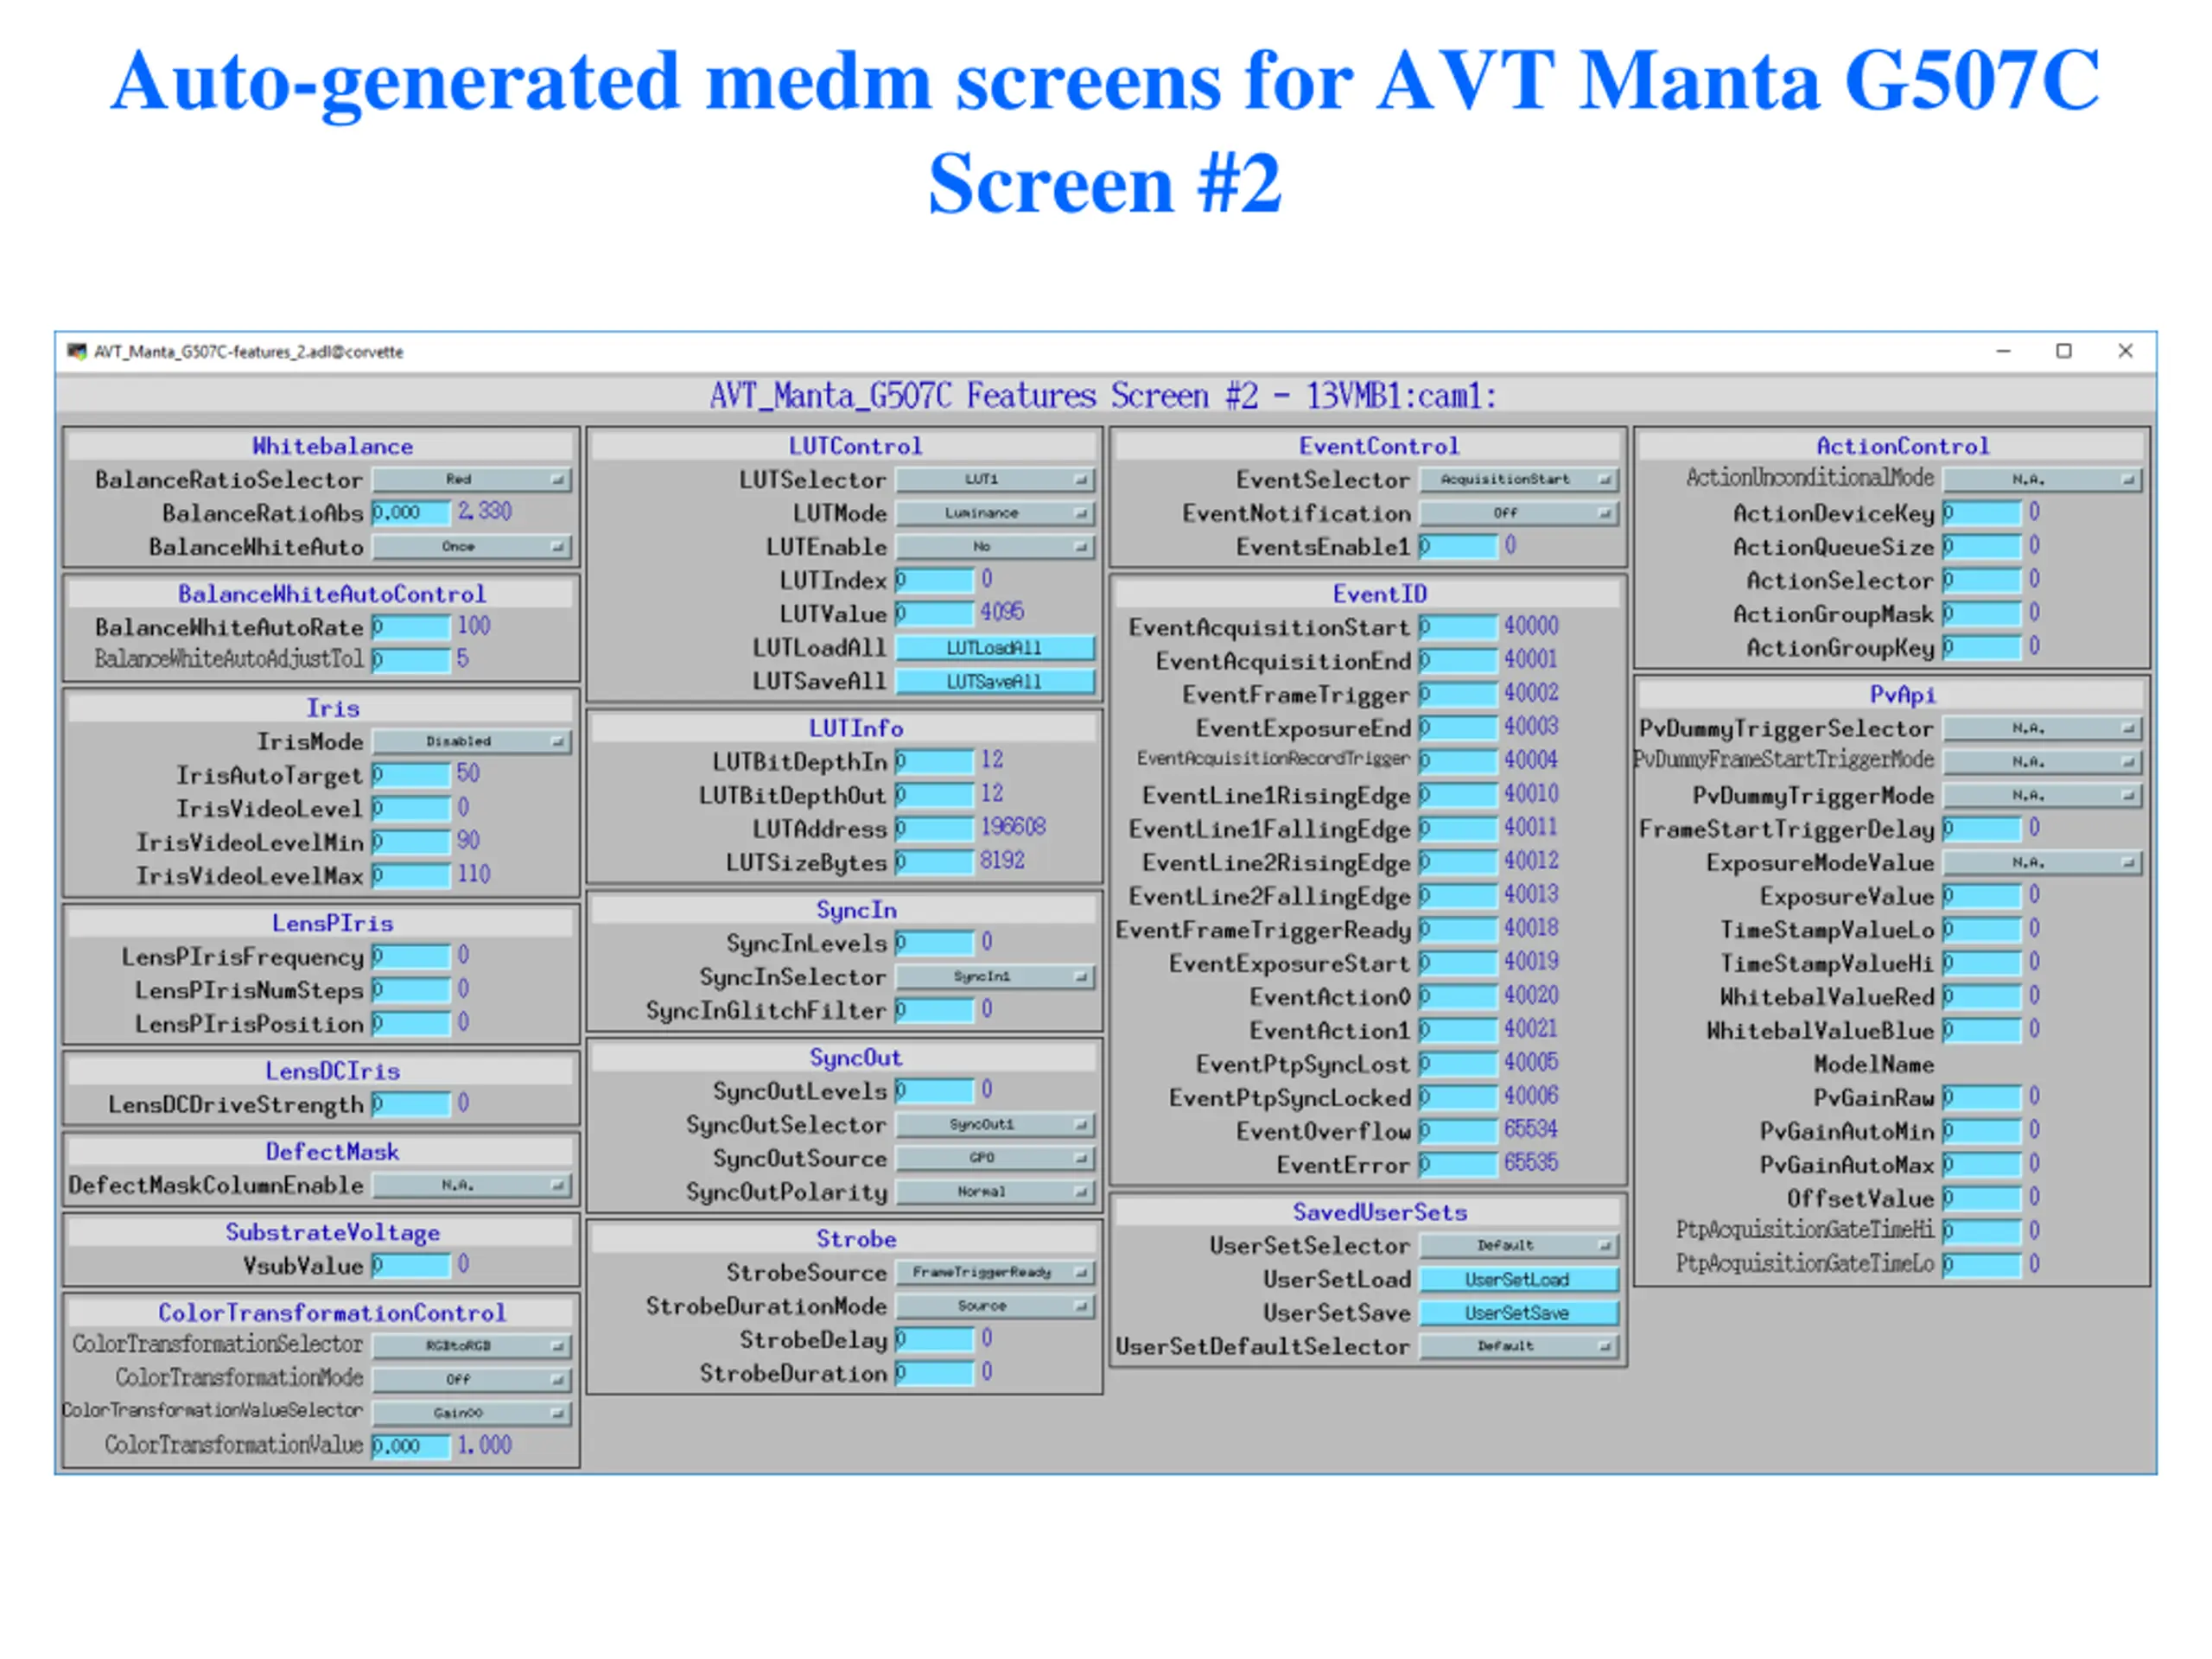Click the VsubValue input field
The height and width of the screenshot is (1659, 2212).
tap(411, 1266)
